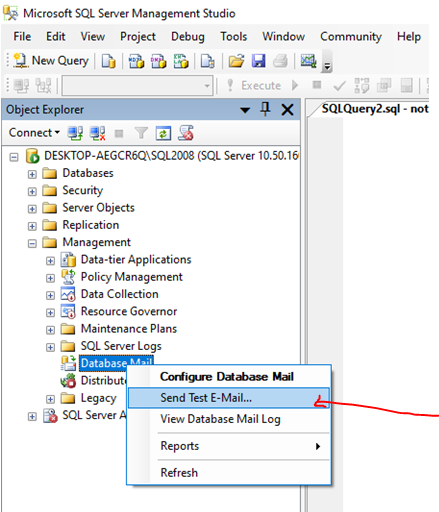
Task: Expand the Replication folder
Action: point(32,226)
